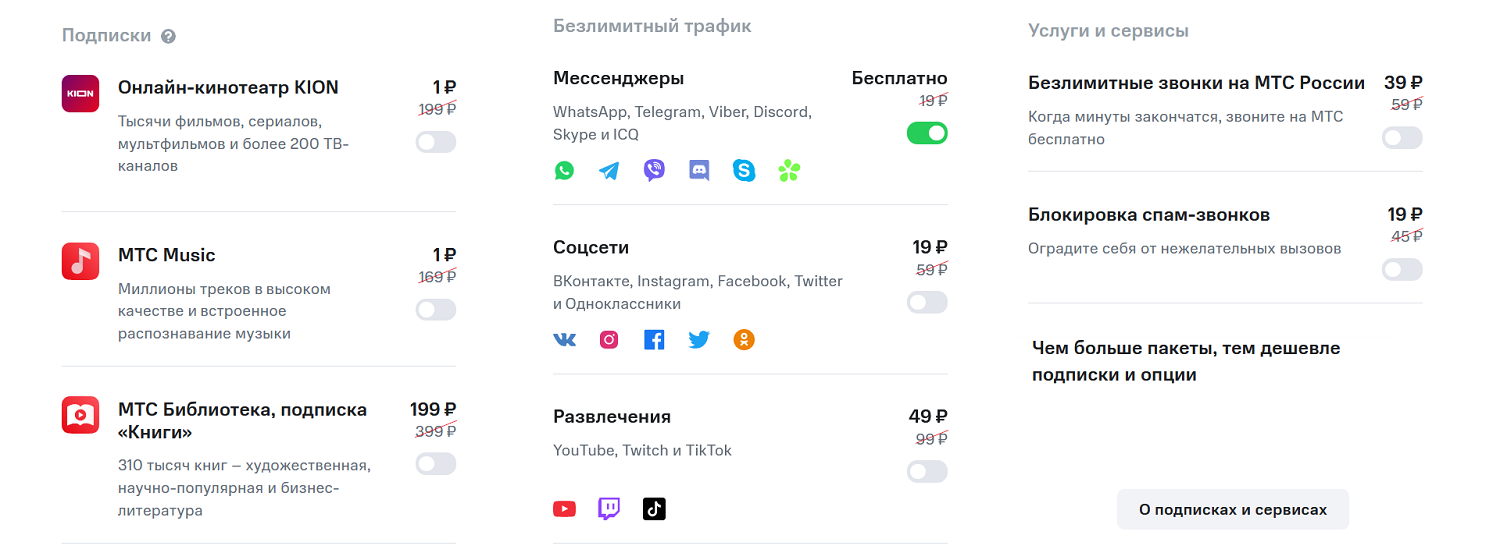Turn on the Соцсети unlimited traffic switch
The height and width of the screenshot is (560, 1500).
tap(927, 302)
